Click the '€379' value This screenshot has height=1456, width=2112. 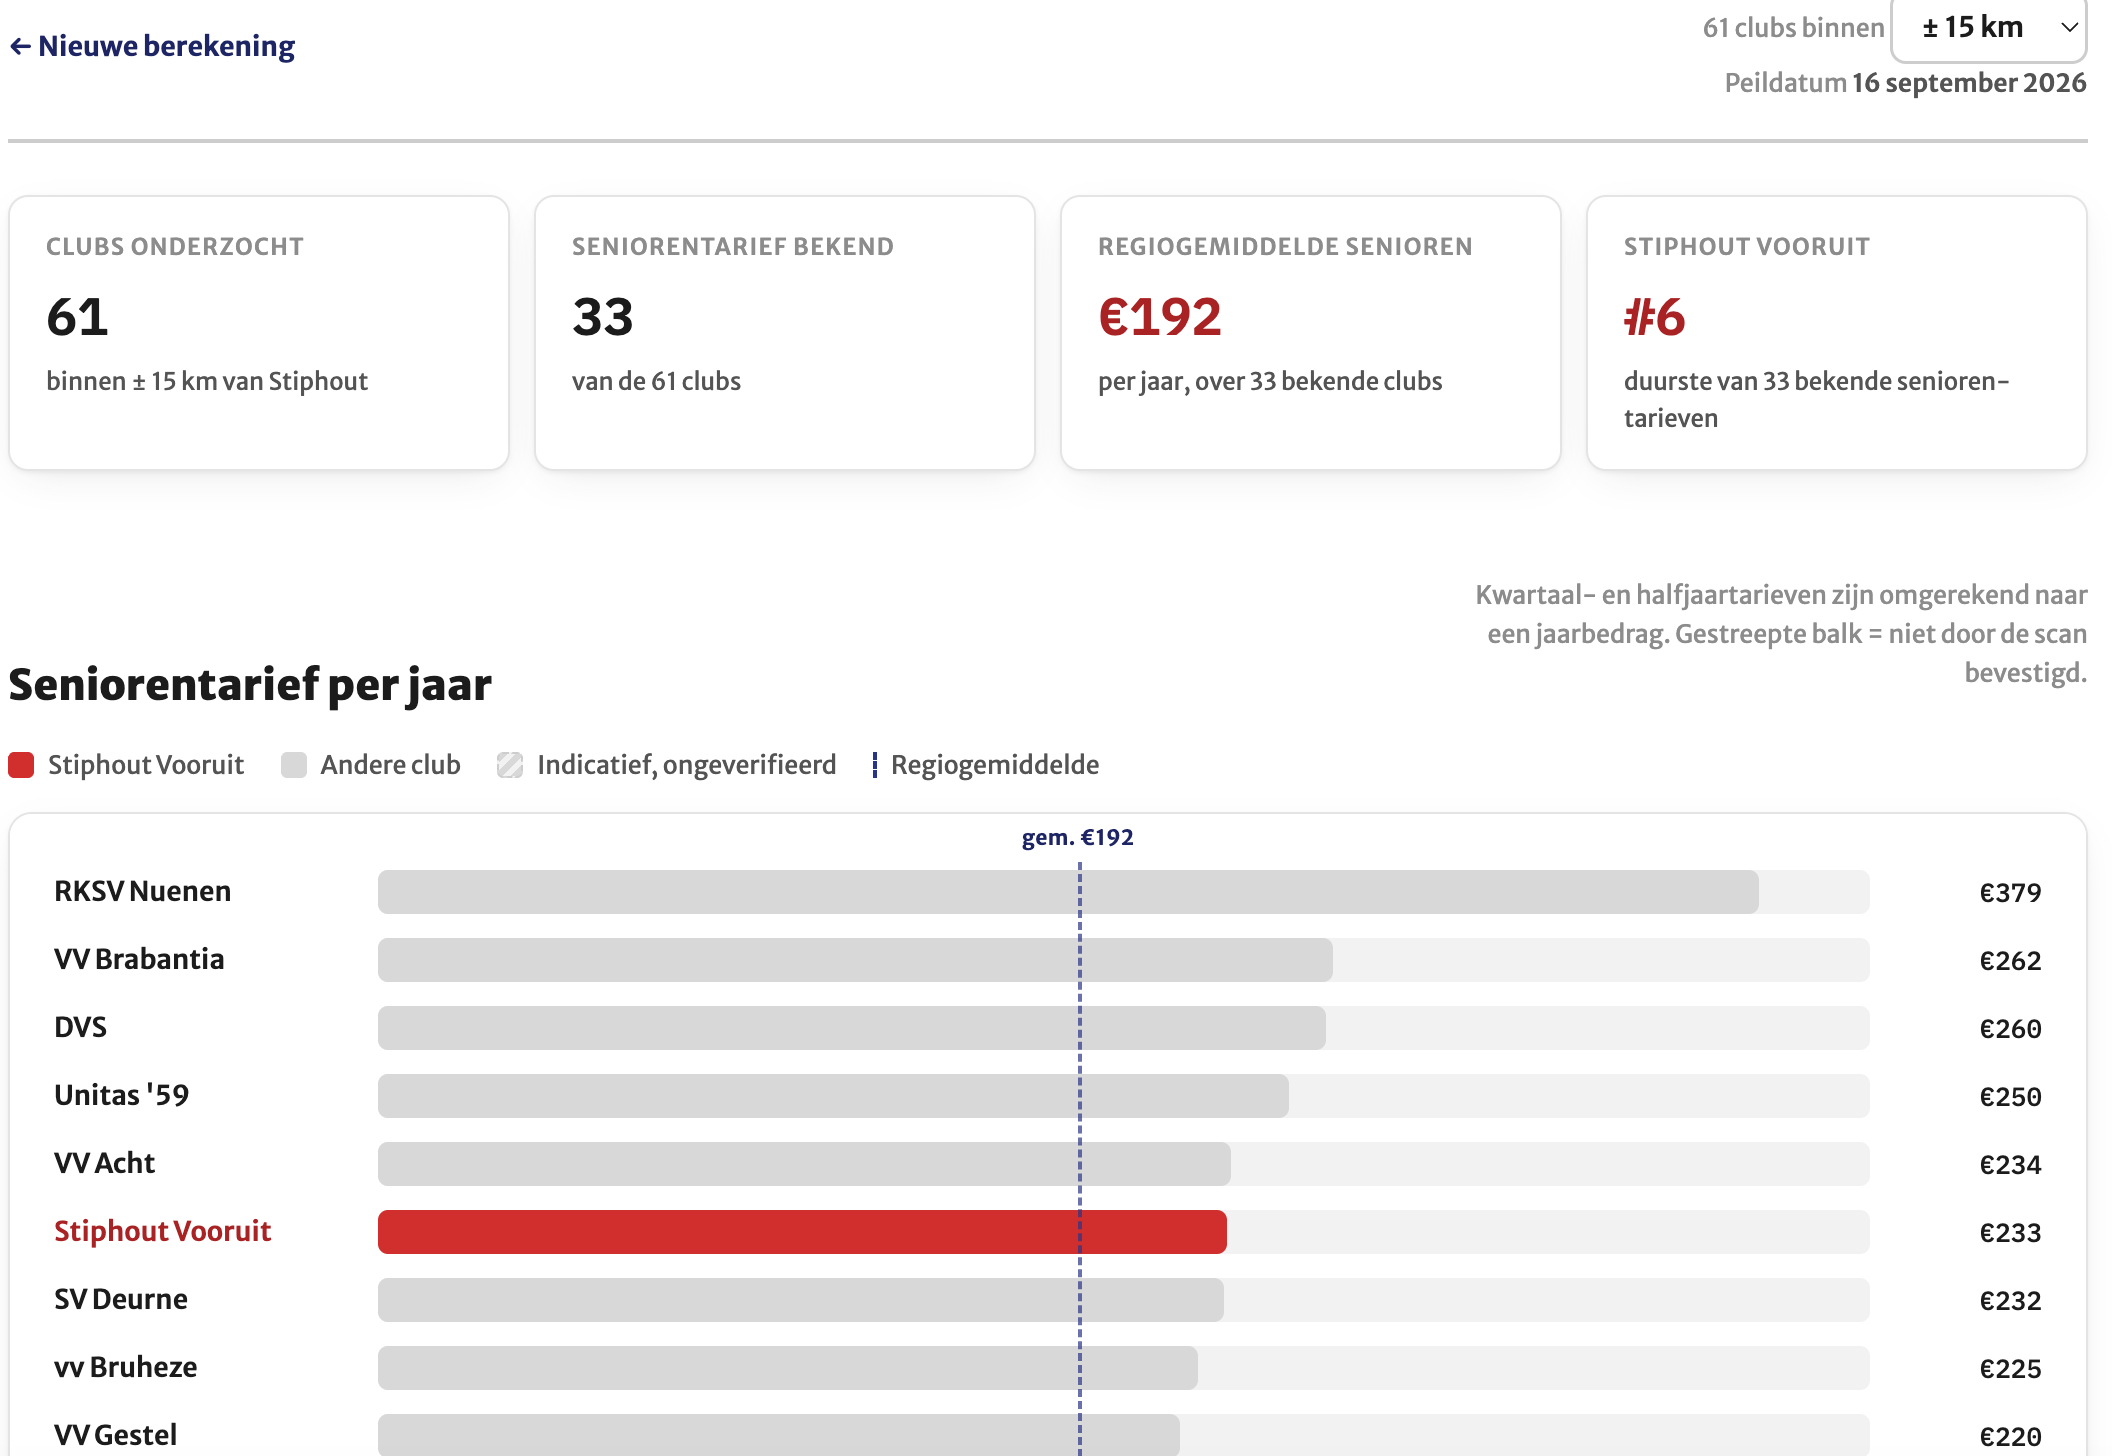pyautogui.click(x=2011, y=892)
